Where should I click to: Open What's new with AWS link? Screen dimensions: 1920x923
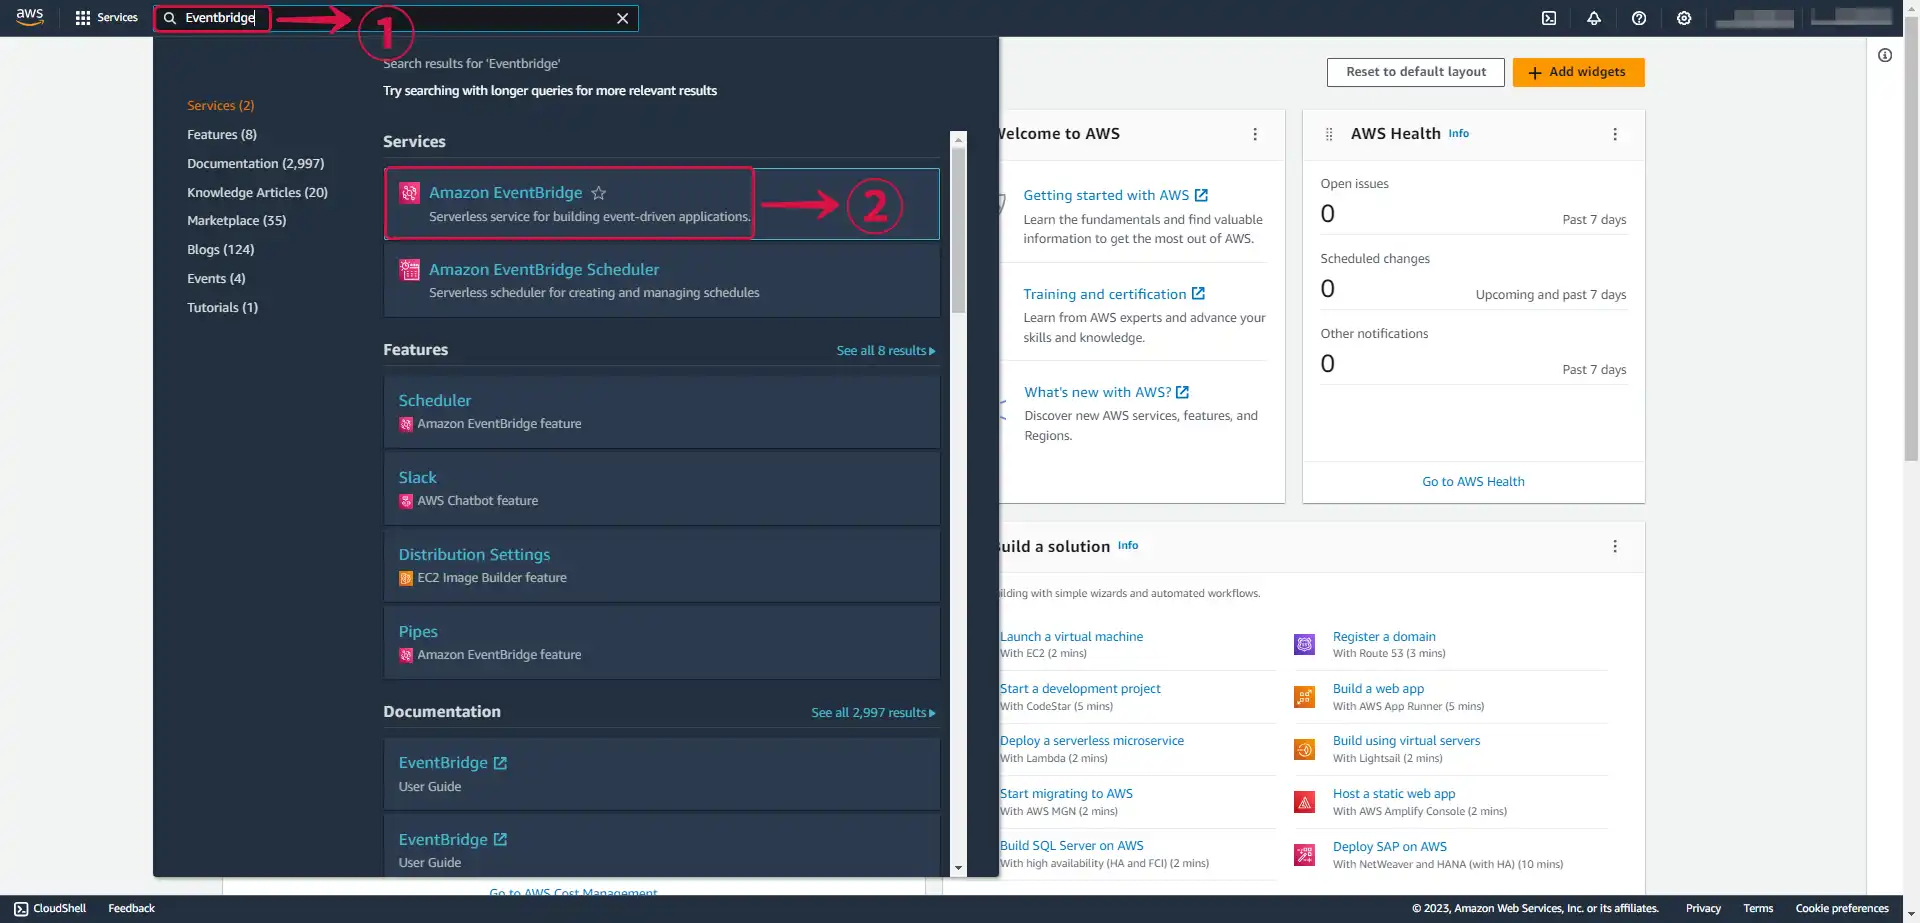click(1106, 392)
